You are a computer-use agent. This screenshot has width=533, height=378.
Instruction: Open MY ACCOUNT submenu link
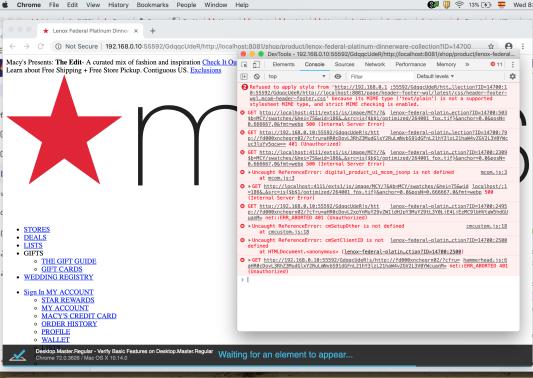pyautogui.click(x=65, y=308)
